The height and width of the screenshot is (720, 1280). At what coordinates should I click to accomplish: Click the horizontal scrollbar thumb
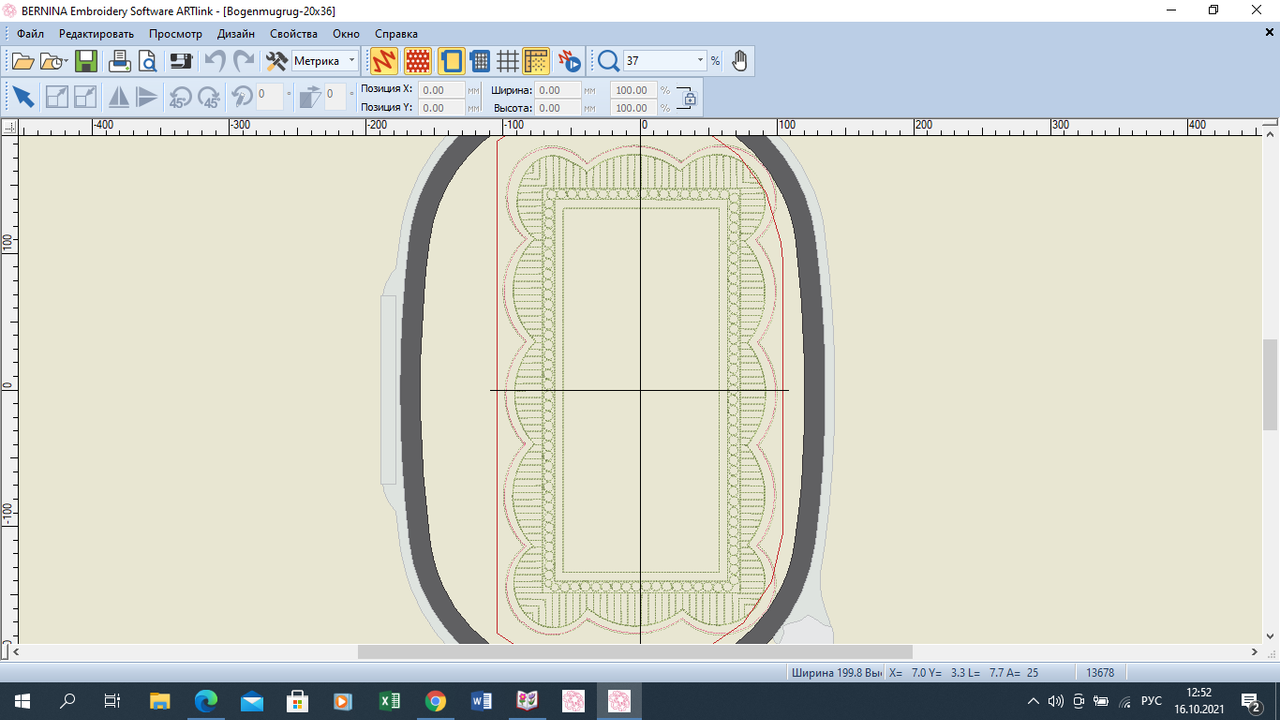click(x=635, y=652)
